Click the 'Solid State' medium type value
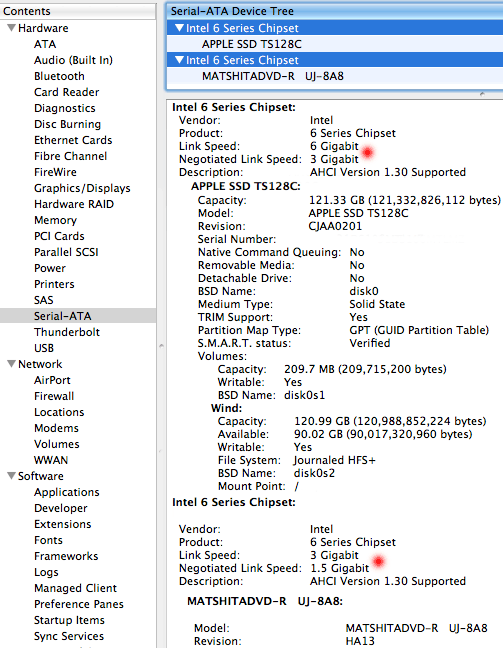Viewport: 503px width, 648px height. [377, 304]
